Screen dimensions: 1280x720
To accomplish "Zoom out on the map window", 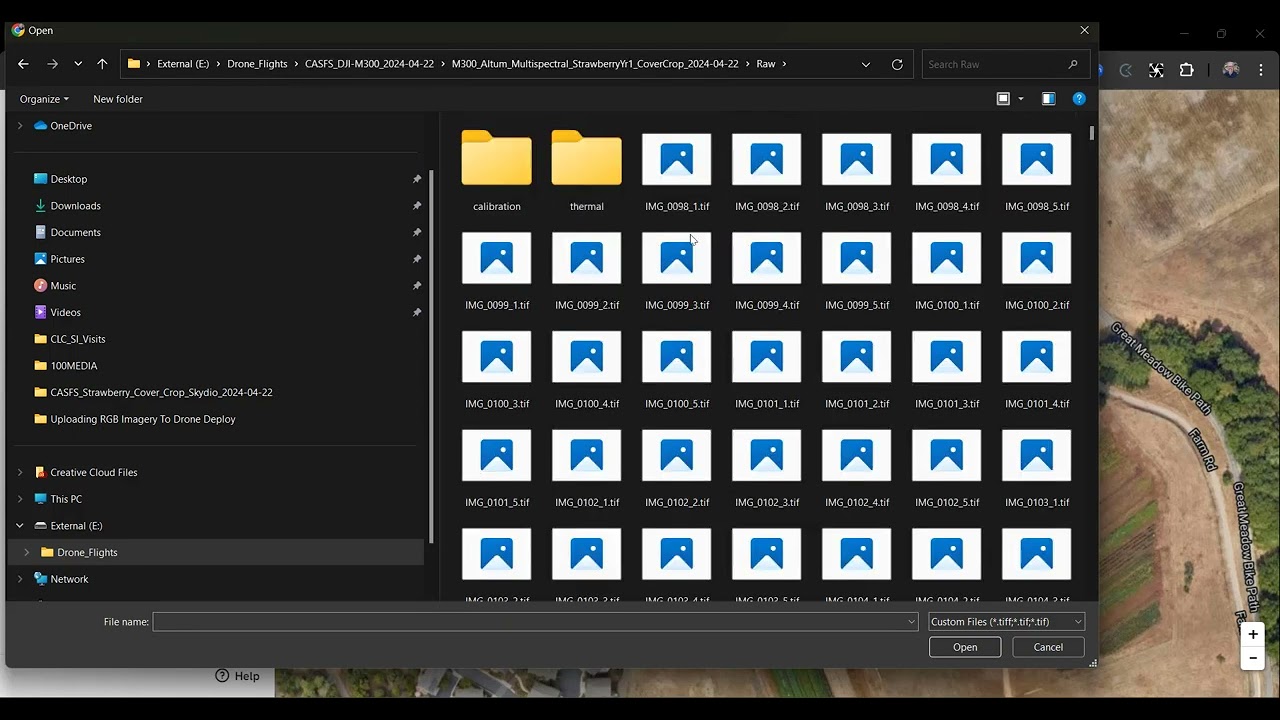I will 1253,658.
